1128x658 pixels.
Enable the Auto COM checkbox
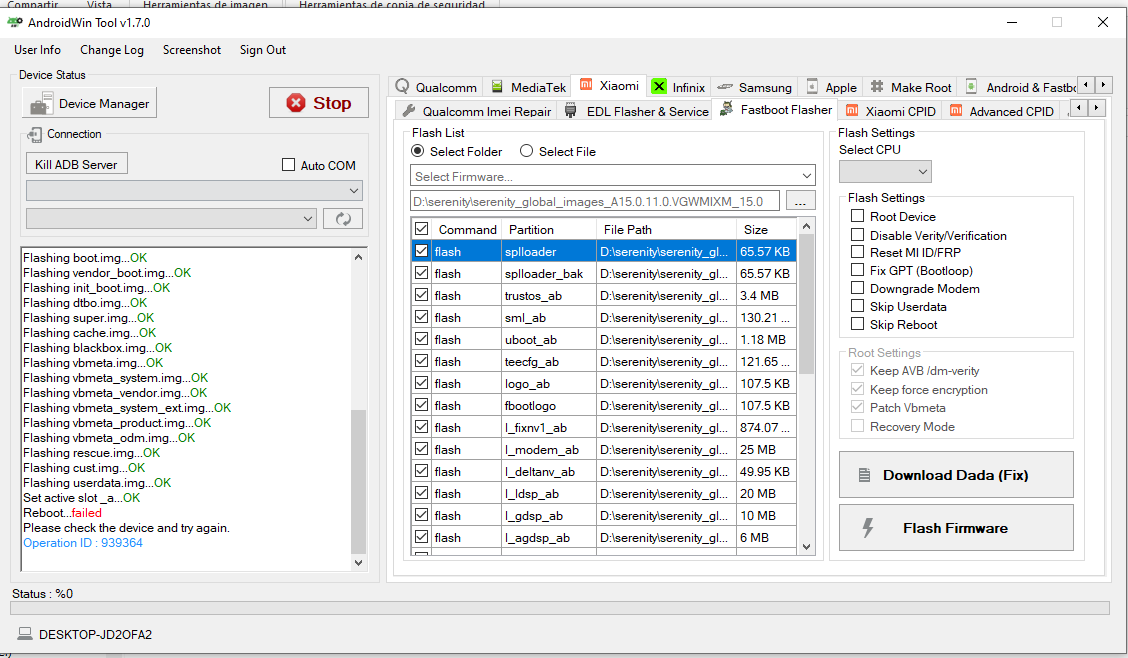tap(288, 165)
